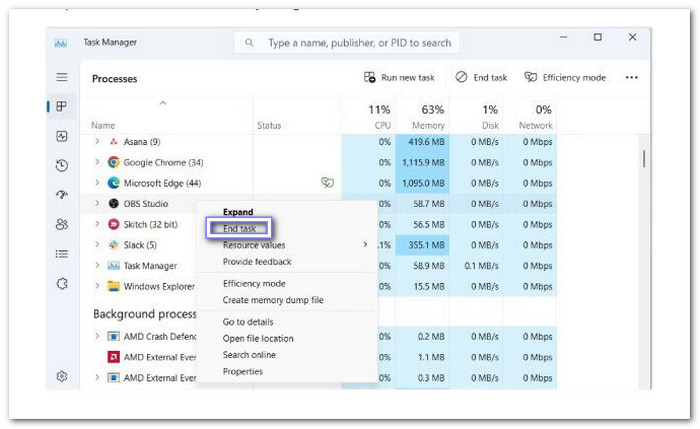Expand the Google Chrome process group
The width and height of the screenshot is (700, 429).
pyautogui.click(x=97, y=162)
